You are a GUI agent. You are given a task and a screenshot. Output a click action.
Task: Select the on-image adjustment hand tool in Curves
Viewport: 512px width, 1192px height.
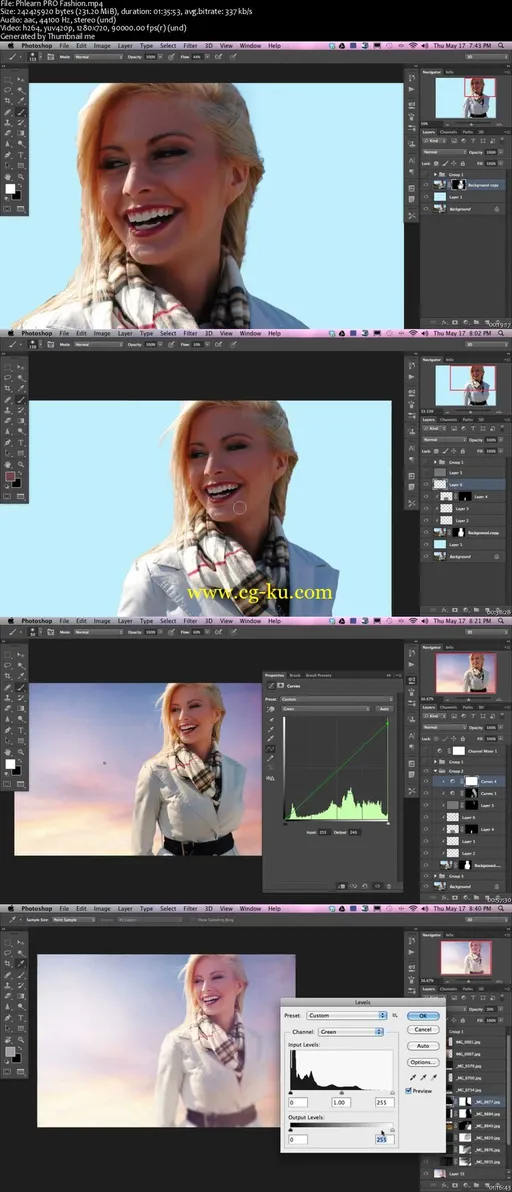coord(271,709)
